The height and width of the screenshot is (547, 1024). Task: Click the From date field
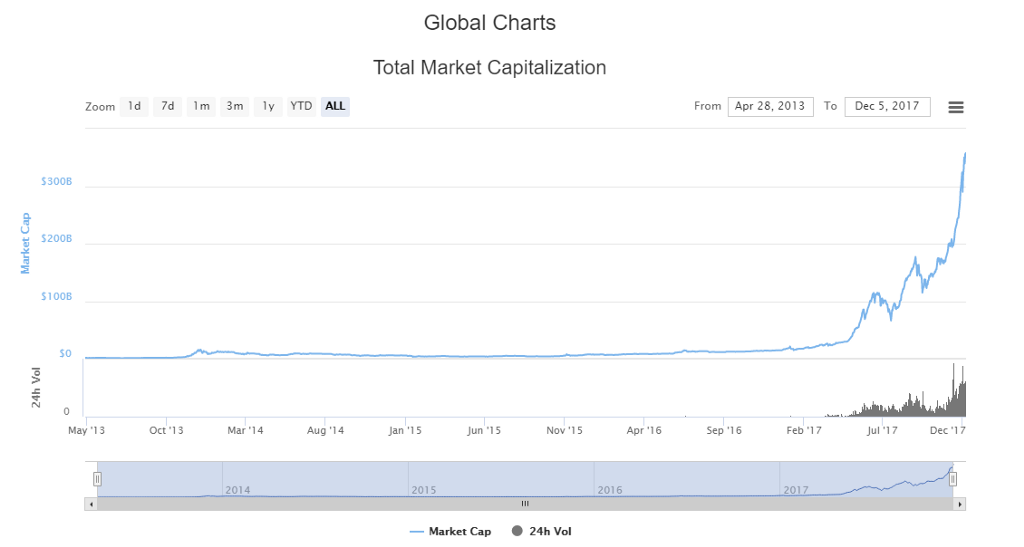[770, 106]
